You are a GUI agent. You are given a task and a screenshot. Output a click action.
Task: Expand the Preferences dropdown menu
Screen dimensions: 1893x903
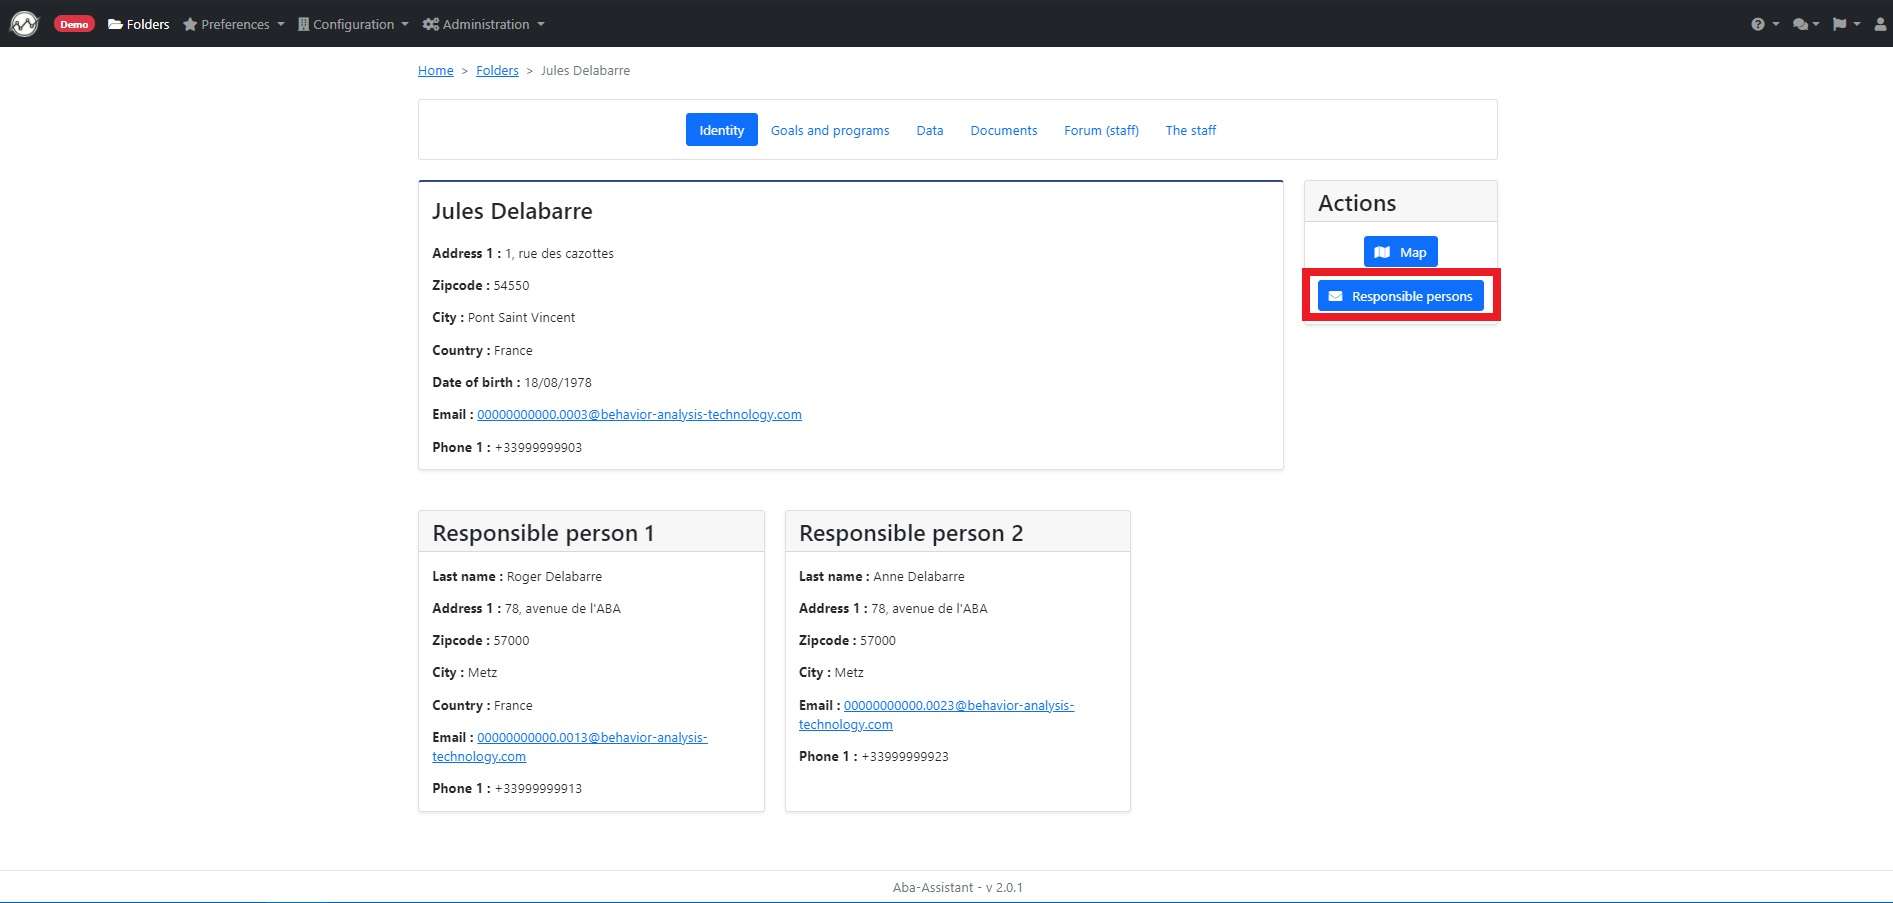[234, 24]
